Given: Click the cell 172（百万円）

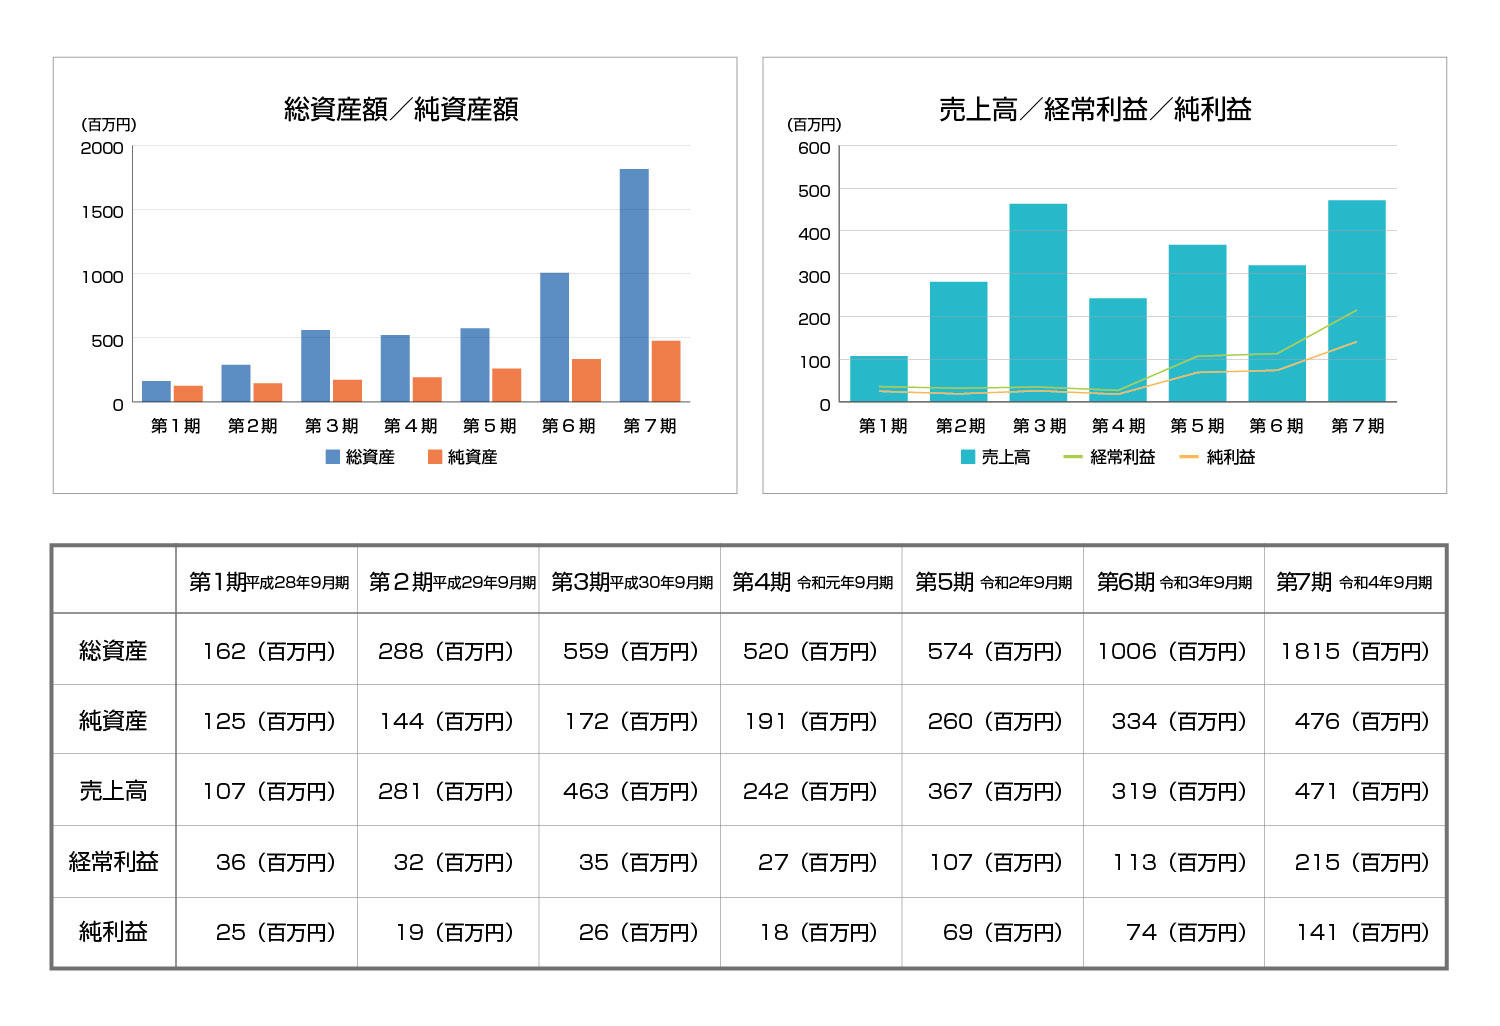Looking at the screenshot, I should click(632, 721).
